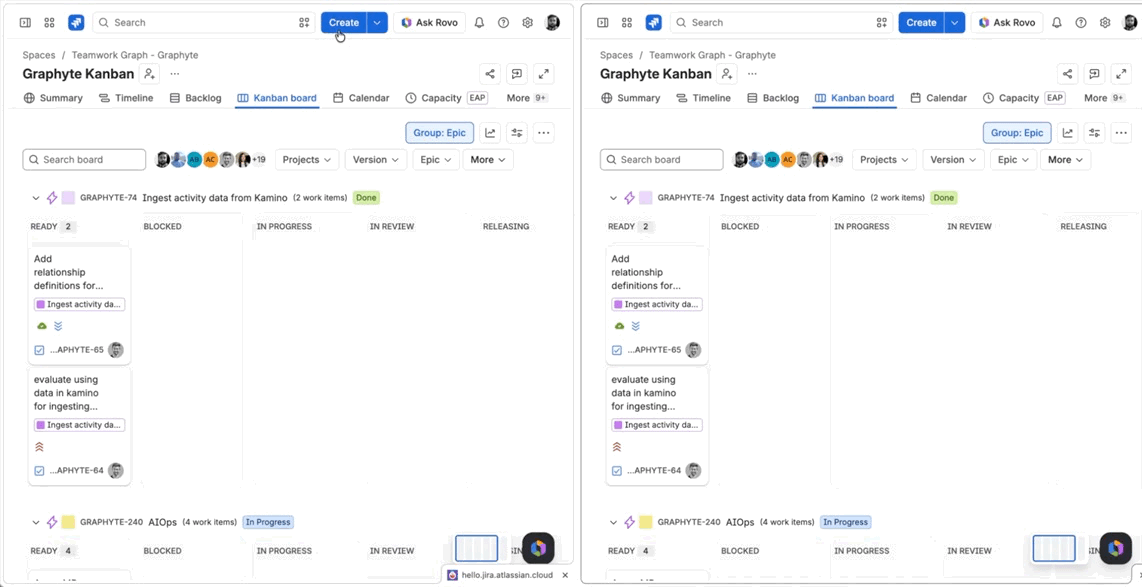
Task: Enter fullscreen mode in the right window
Action: (1122, 74)
